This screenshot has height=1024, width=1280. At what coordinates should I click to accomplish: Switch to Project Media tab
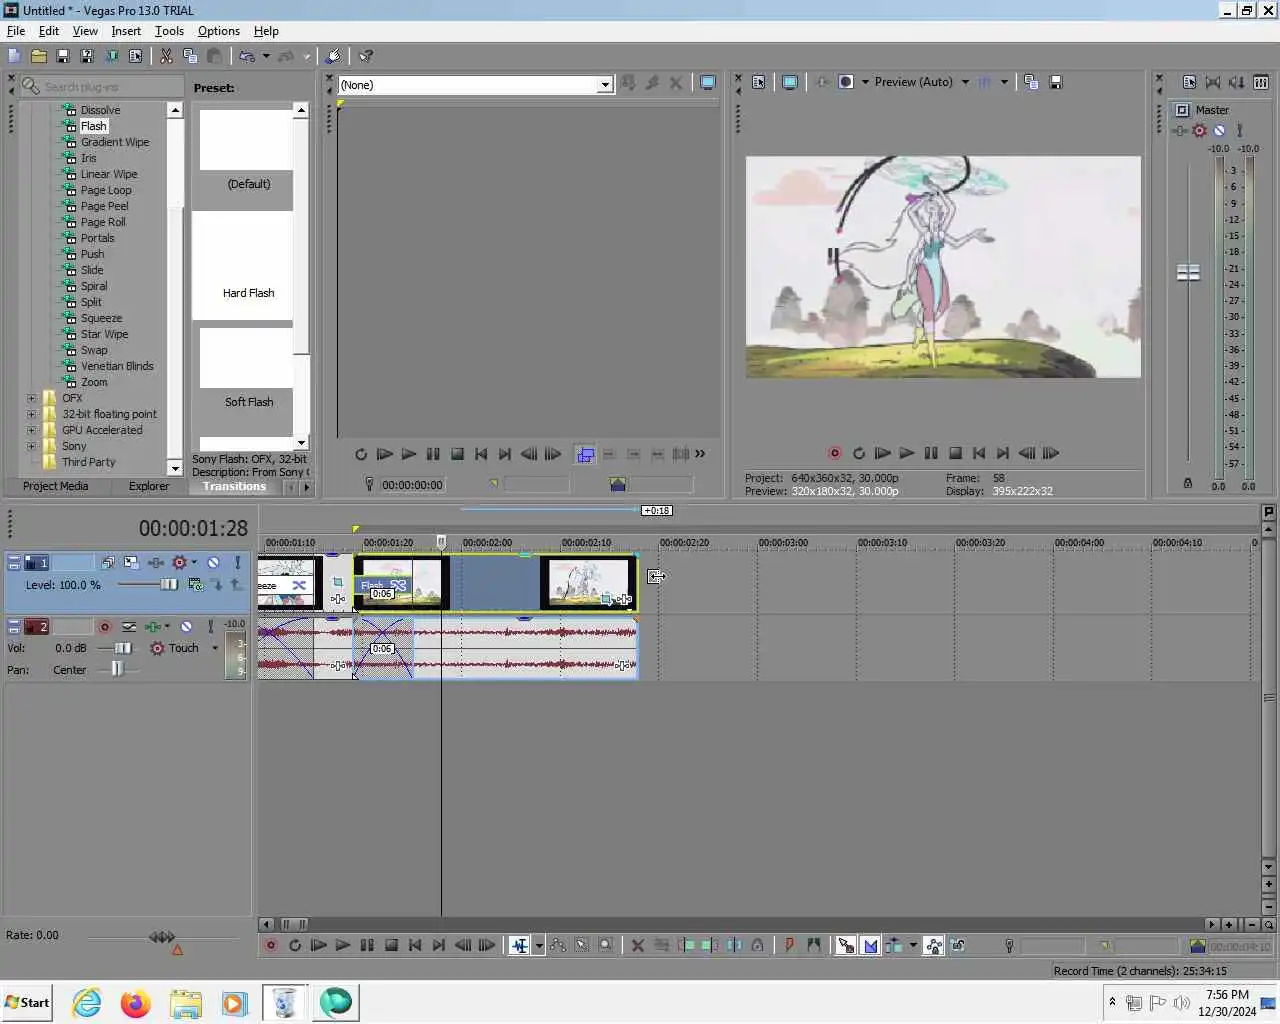55,486
